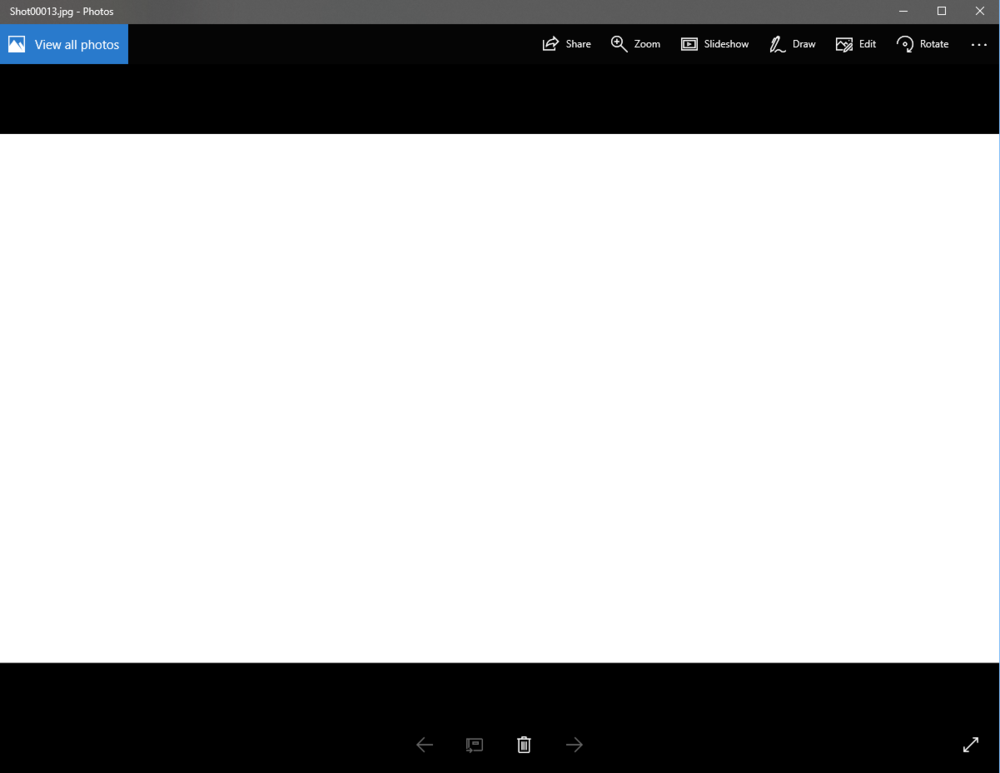Screen dimensions: 1000x773
Task: Click the View all photos button
Action: pyautogui.click(x=64, y=44)
